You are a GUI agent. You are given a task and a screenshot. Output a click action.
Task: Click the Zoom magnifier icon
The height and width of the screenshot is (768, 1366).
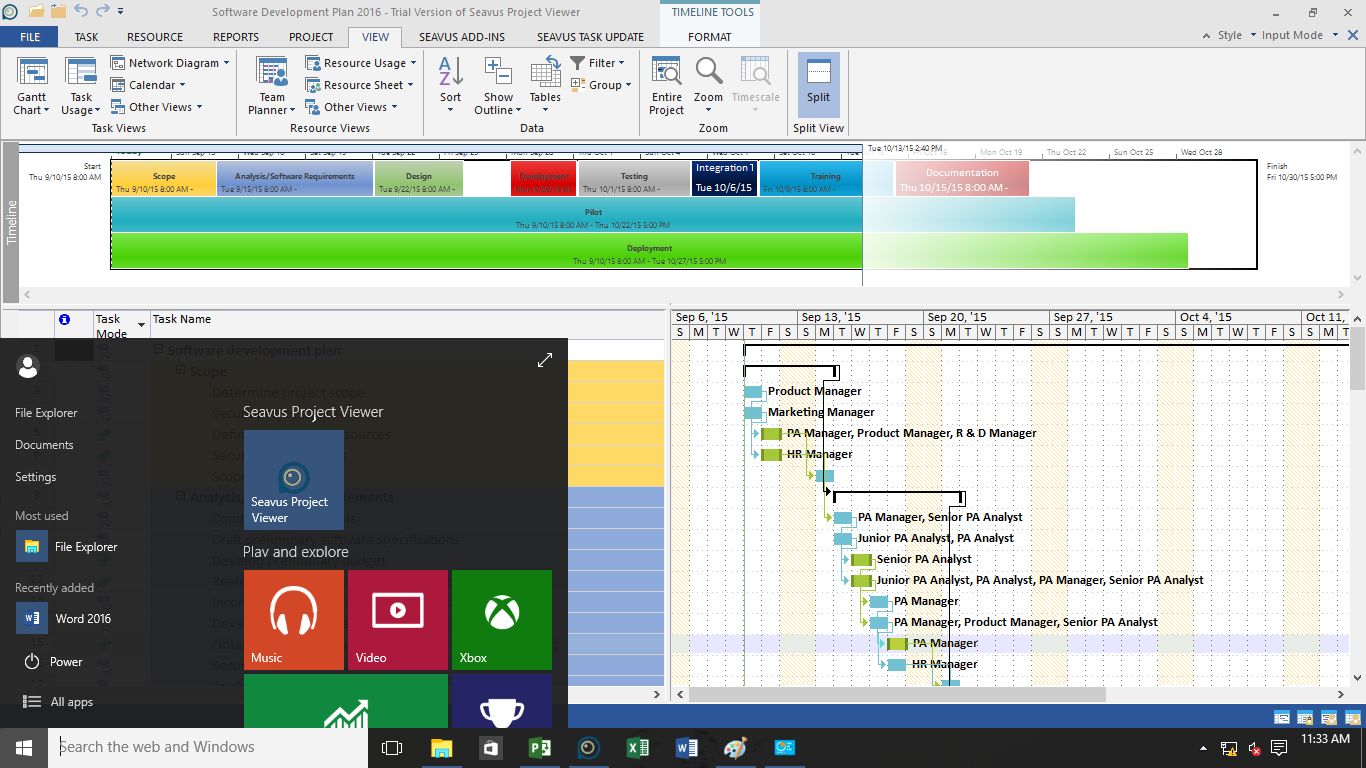(708, 84)
